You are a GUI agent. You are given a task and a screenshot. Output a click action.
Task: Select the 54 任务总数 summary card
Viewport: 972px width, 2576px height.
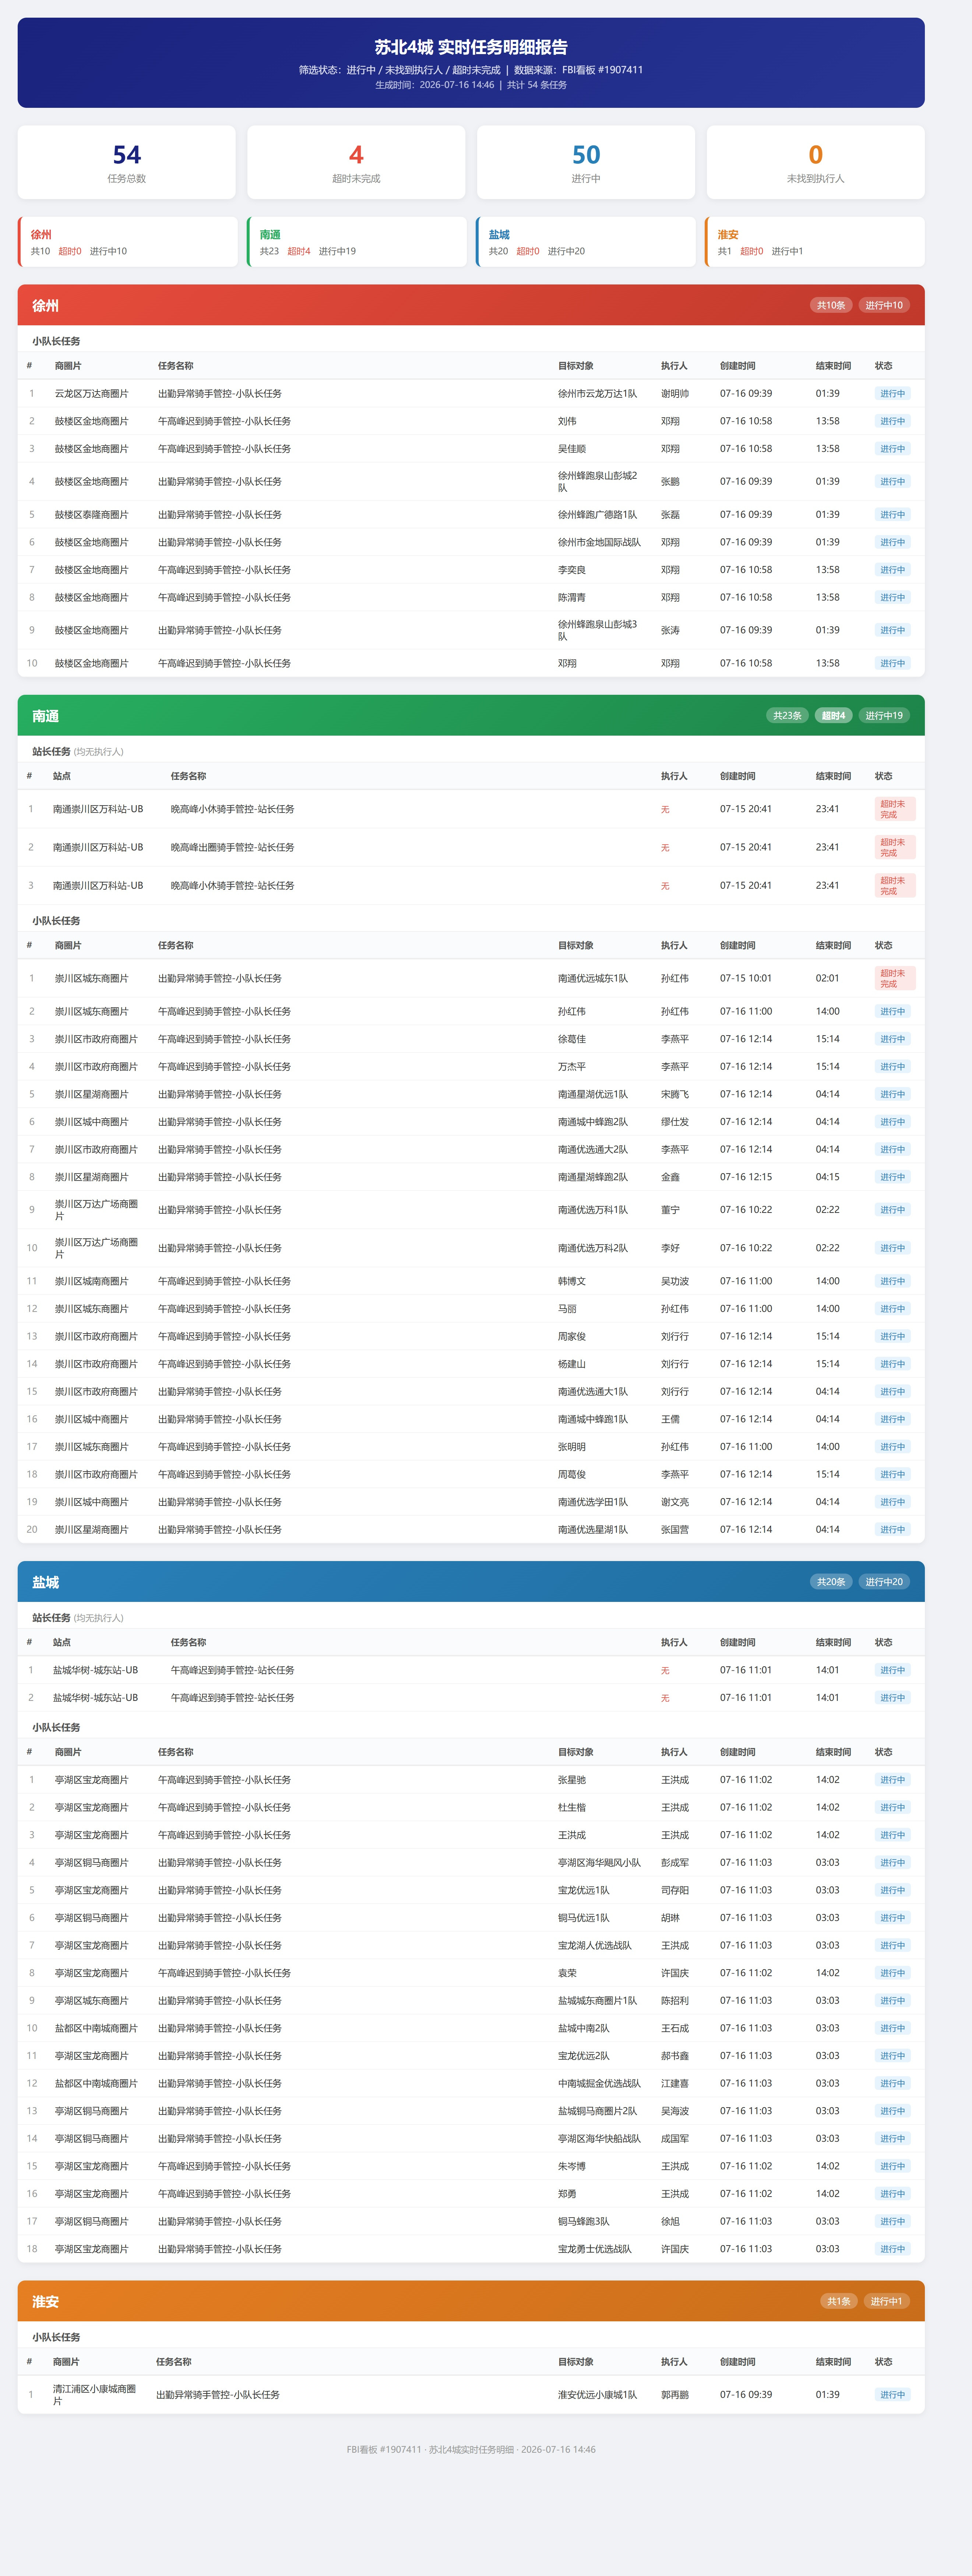[127, 162]
